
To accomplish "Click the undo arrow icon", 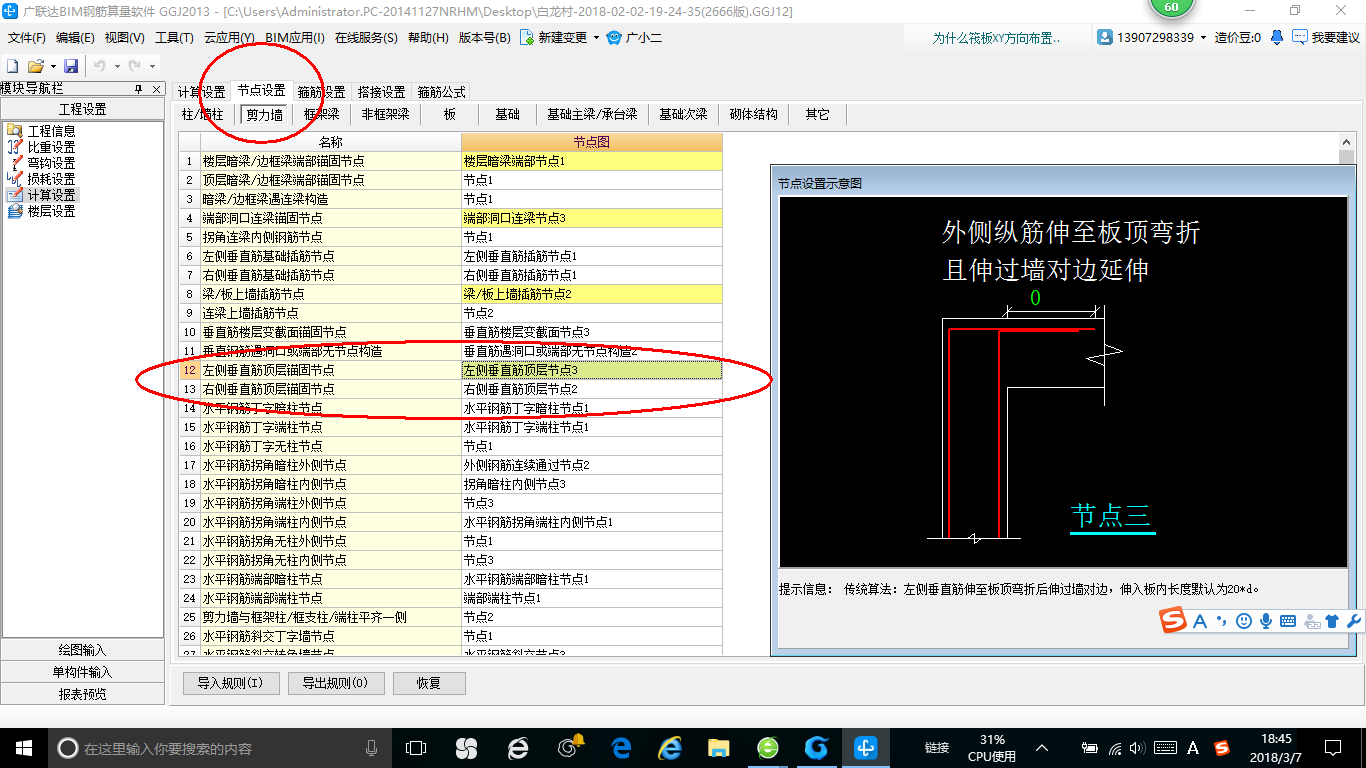I will pos(100,66).
